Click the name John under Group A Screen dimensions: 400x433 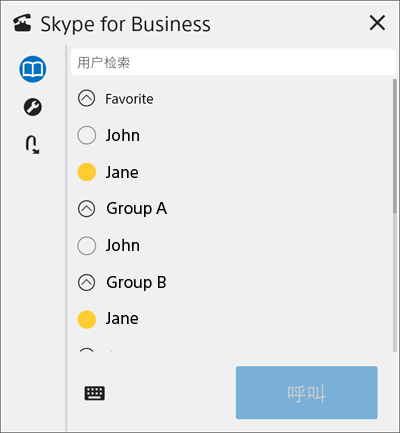123,246
